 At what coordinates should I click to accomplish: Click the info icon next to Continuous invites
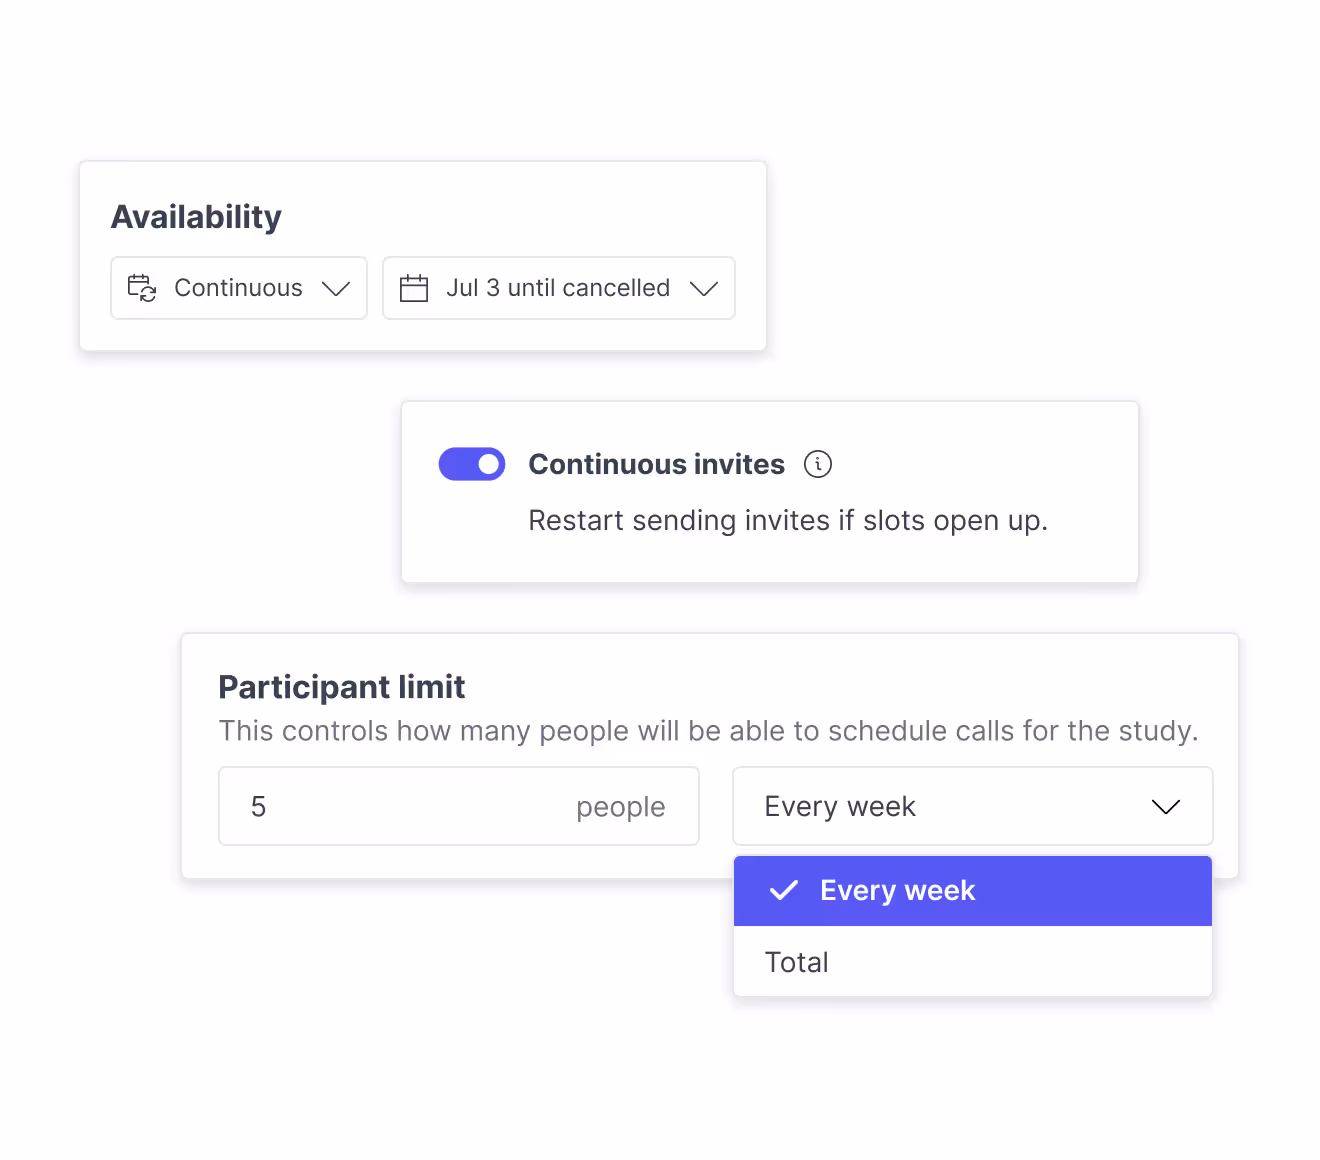(x=817, y=464)
